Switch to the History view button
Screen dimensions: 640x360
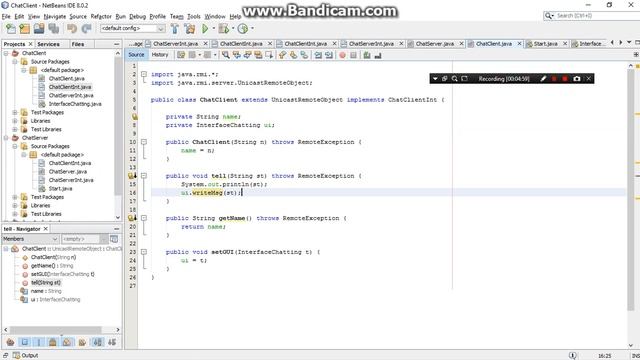[160, 55]
